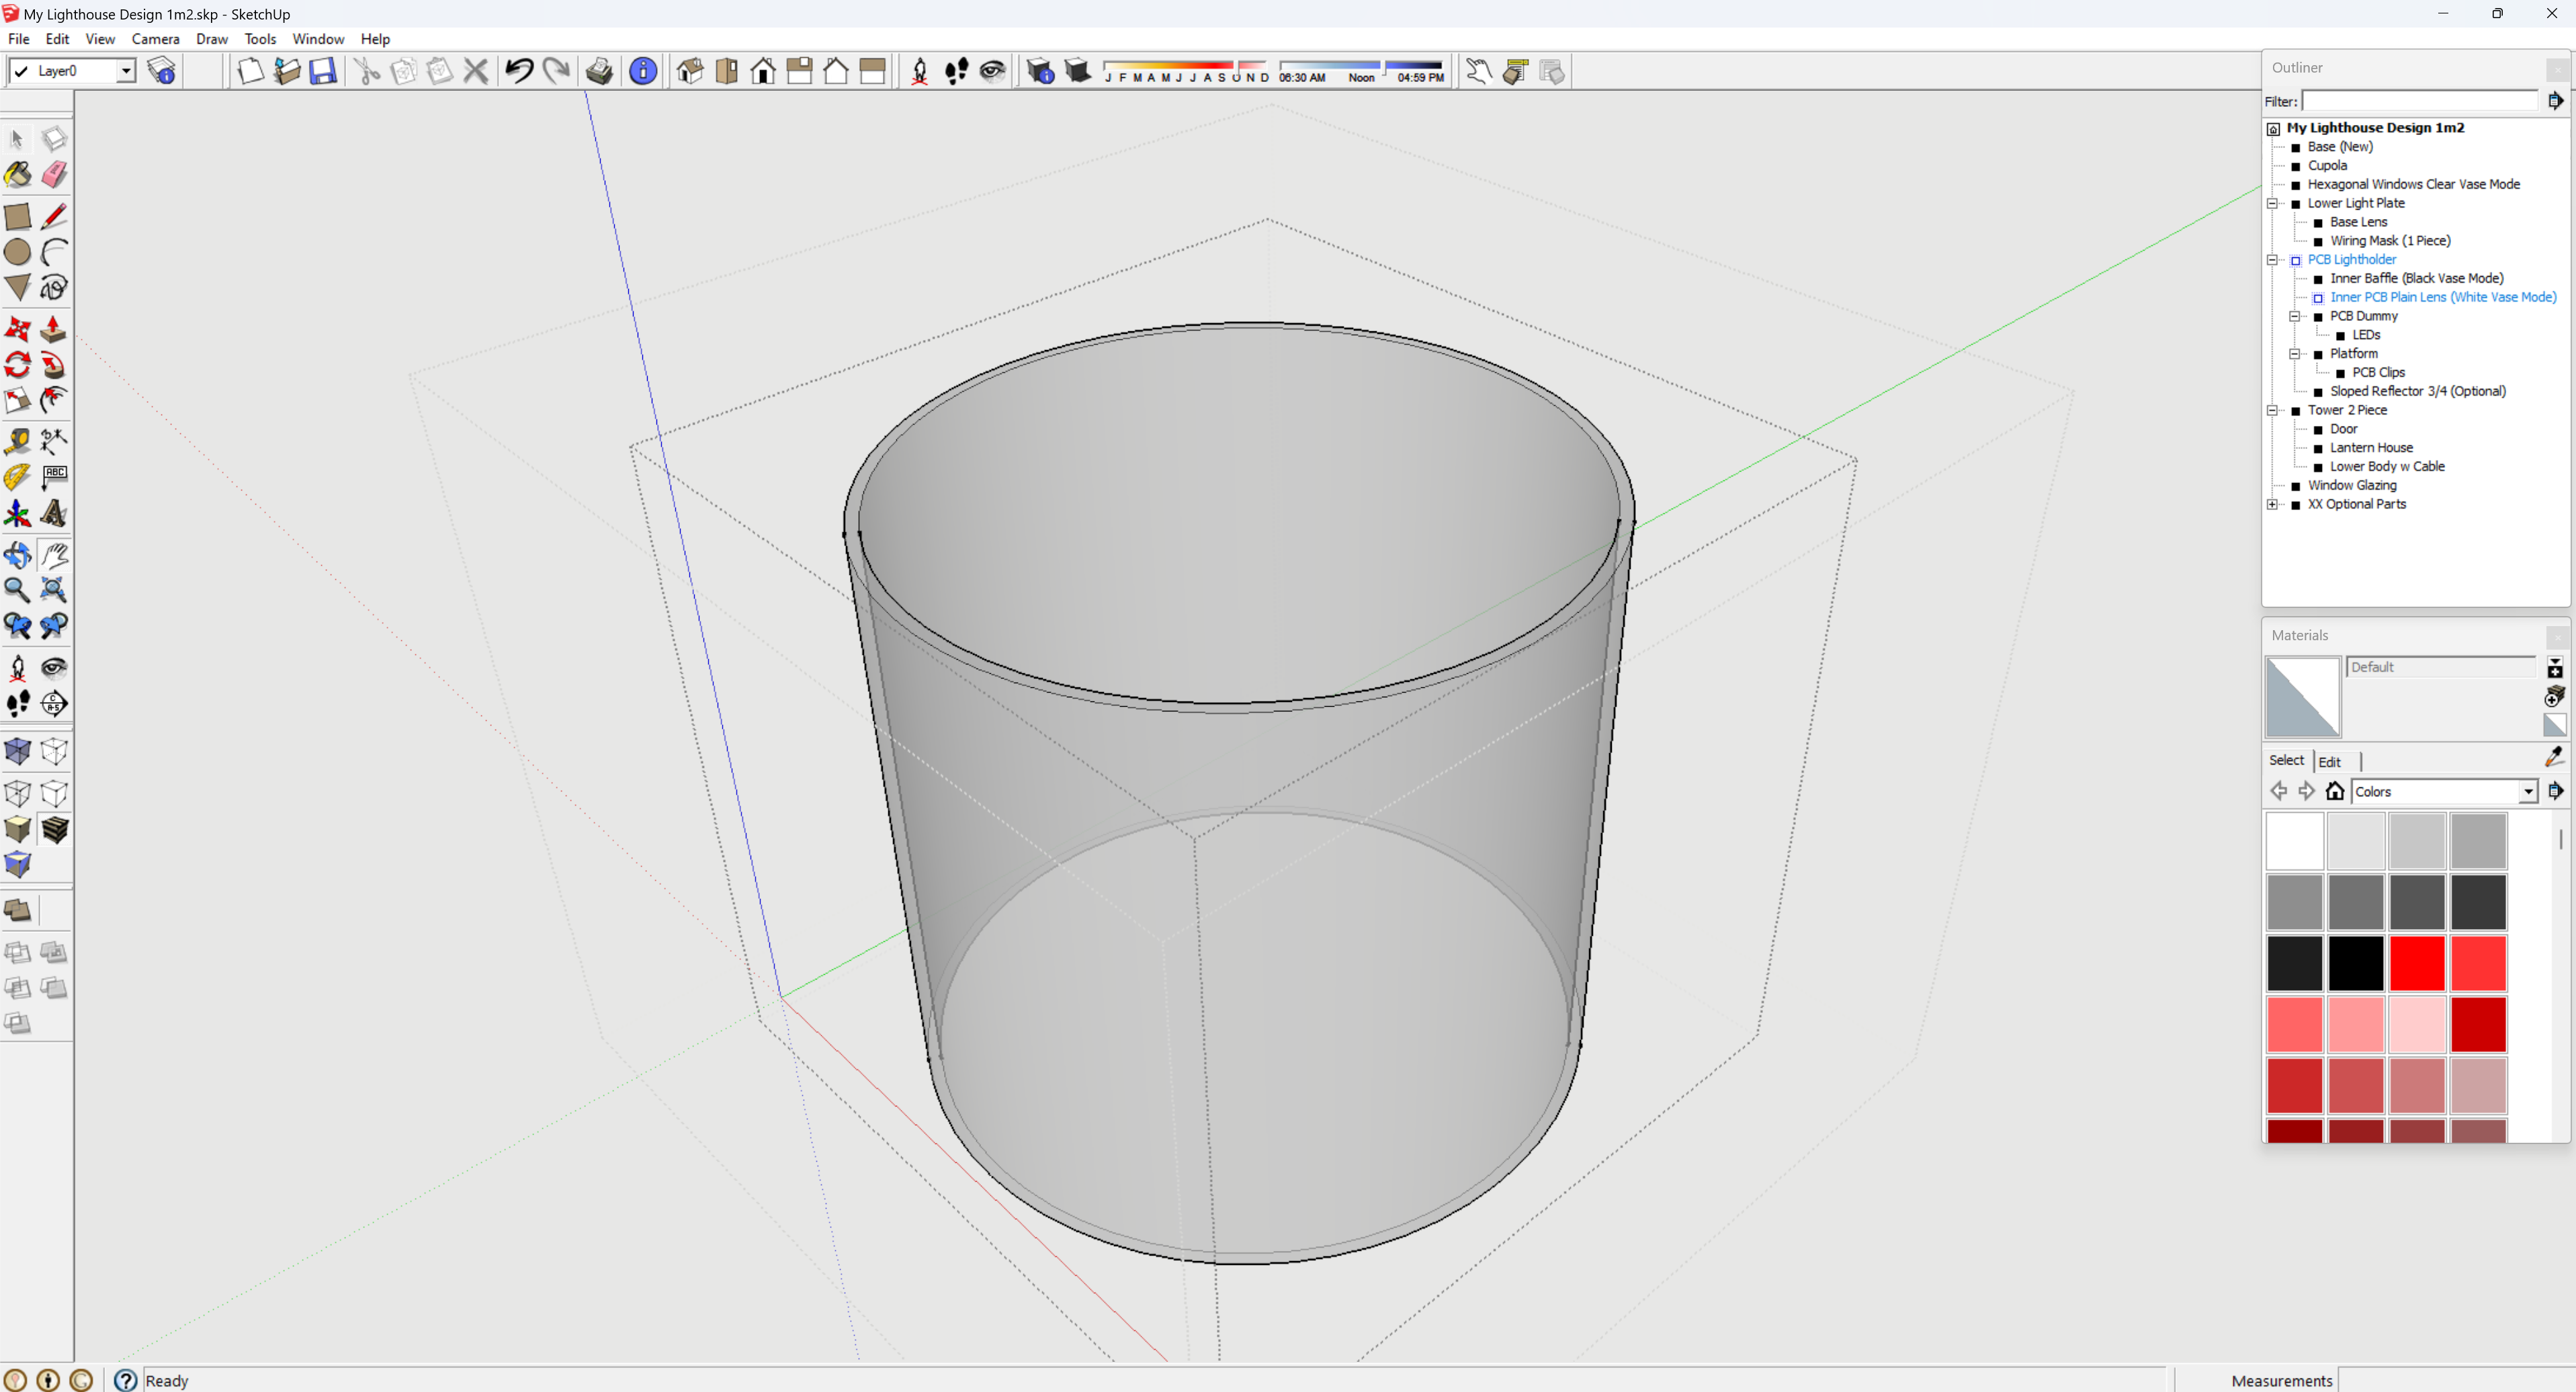Open Model Info blue icon
Viewport: 2576px width, 1392px height.
click(643, 71)
